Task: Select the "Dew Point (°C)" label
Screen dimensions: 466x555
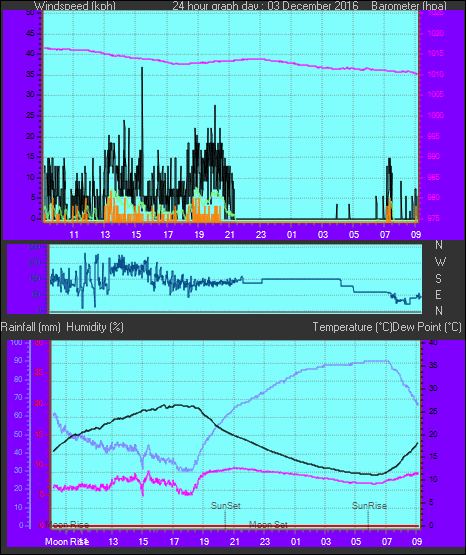Action: 427,327
